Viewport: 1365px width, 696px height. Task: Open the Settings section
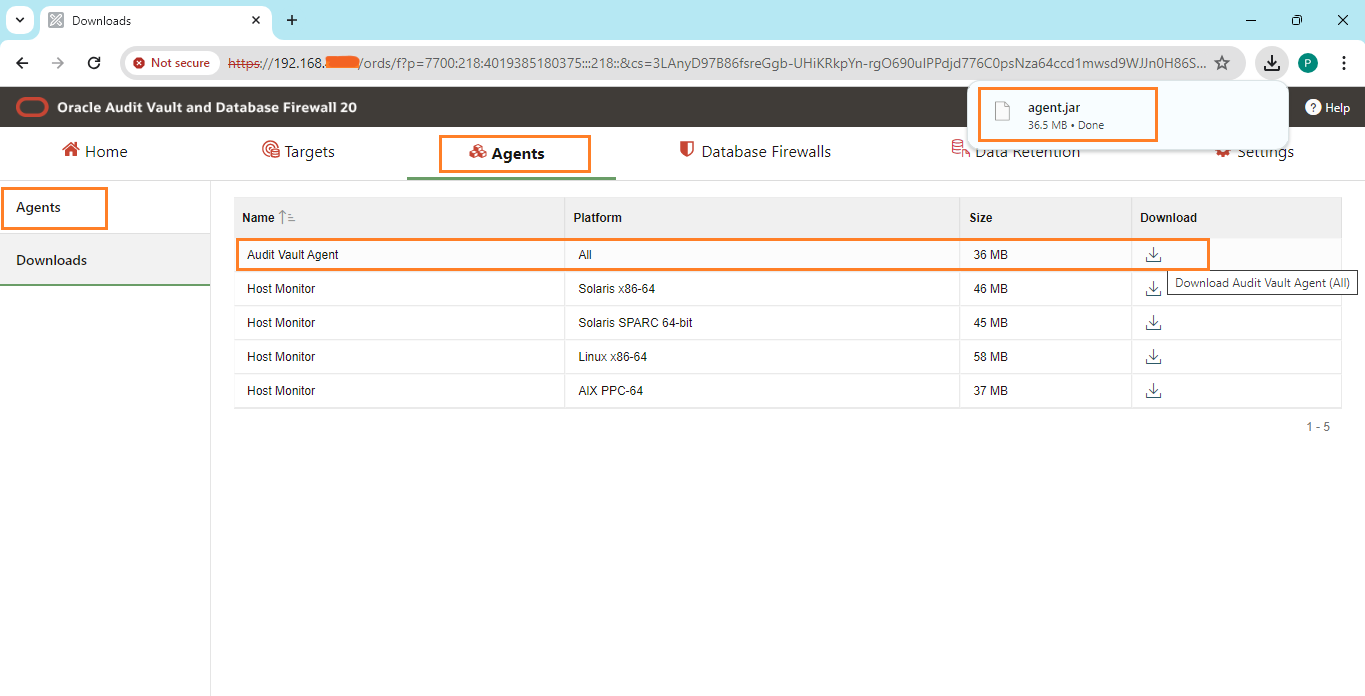tap(1254, 151)
